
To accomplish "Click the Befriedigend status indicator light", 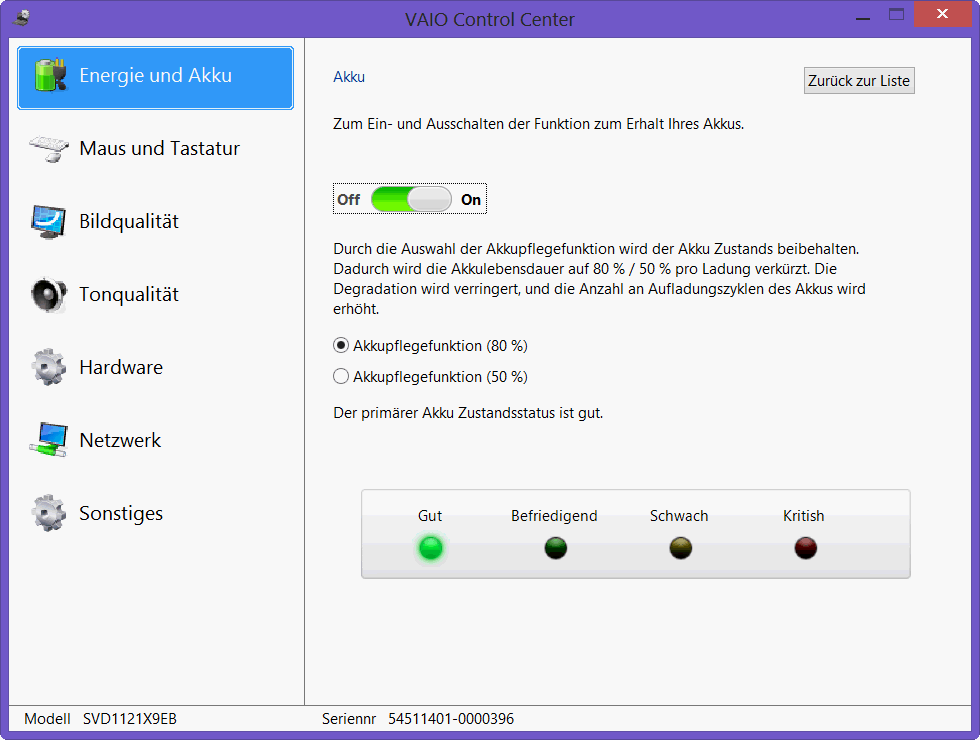I will click(x=556, y=548).
